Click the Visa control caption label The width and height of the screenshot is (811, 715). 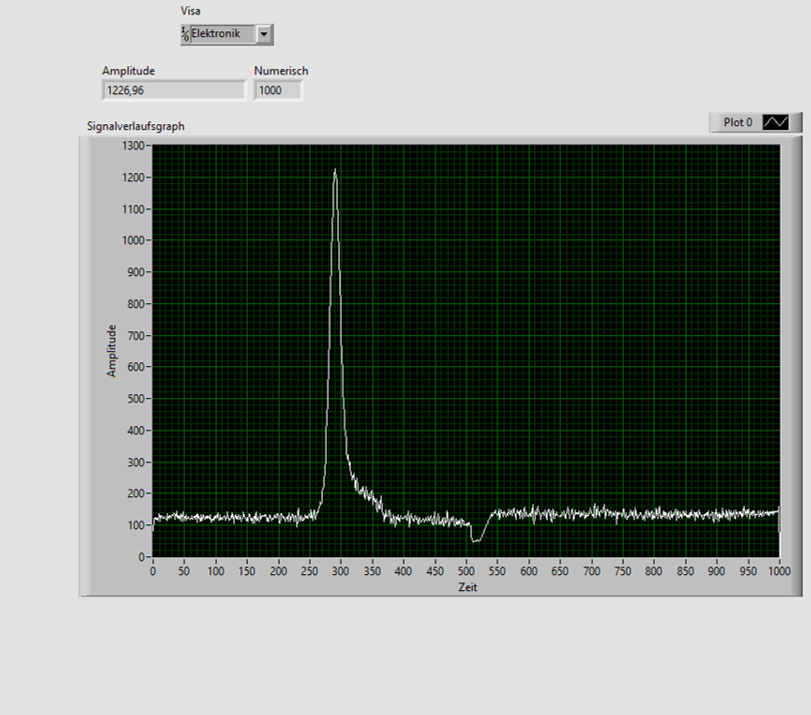190,11
